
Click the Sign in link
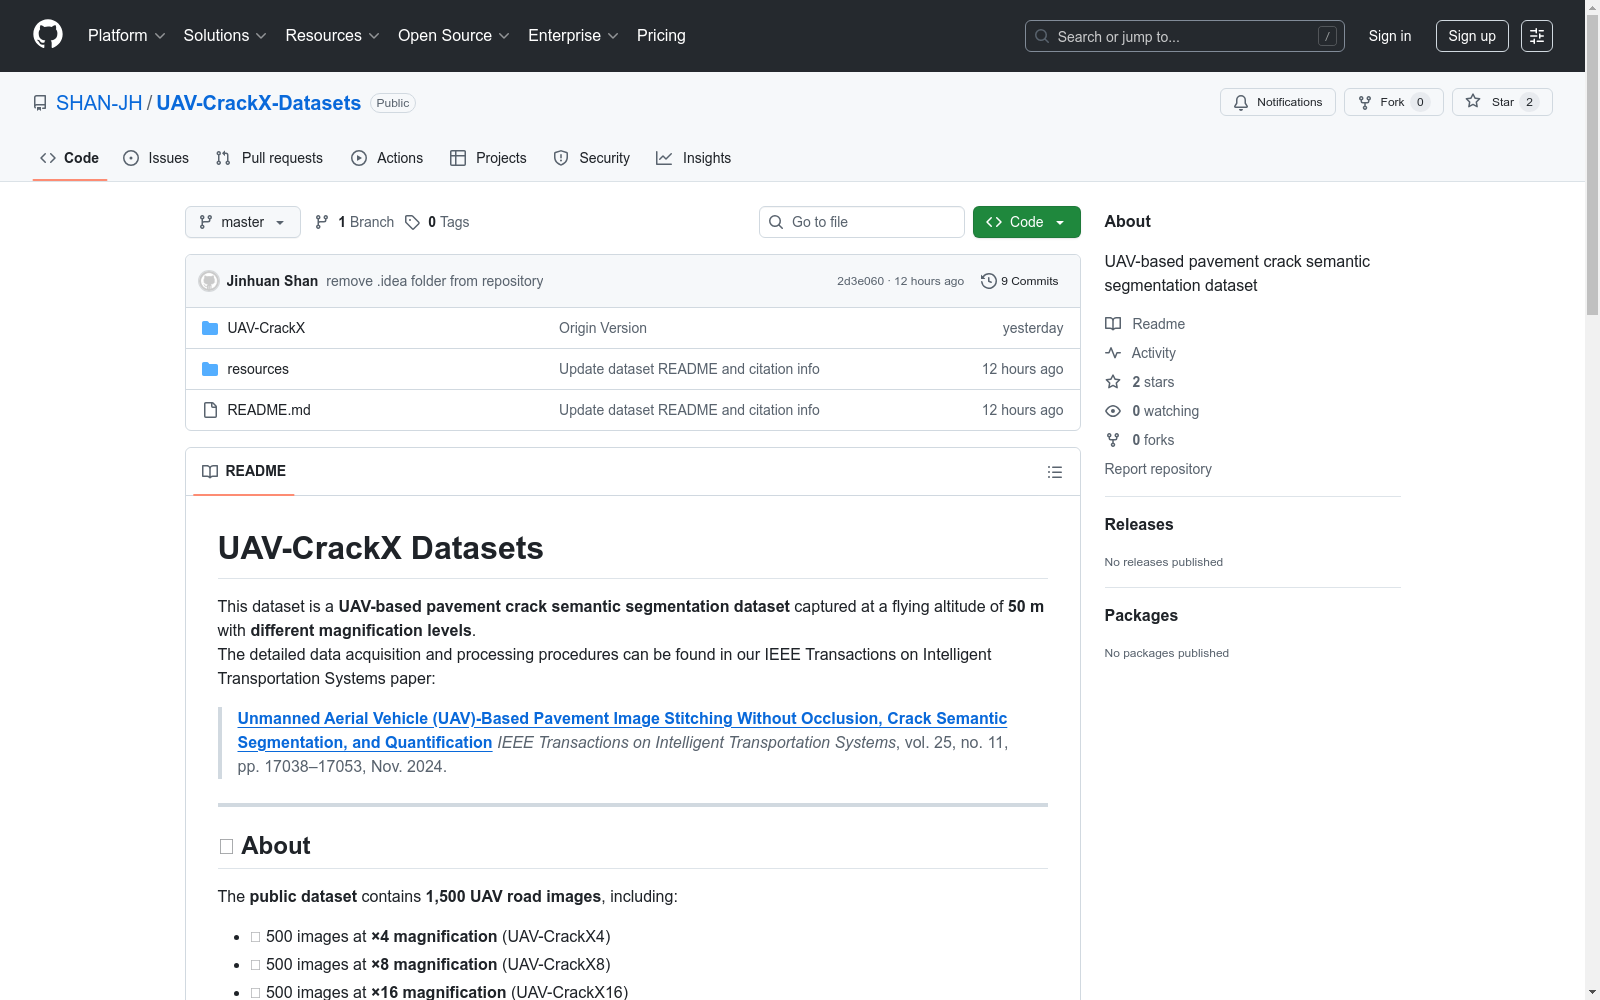click(x=1390, y=36)
